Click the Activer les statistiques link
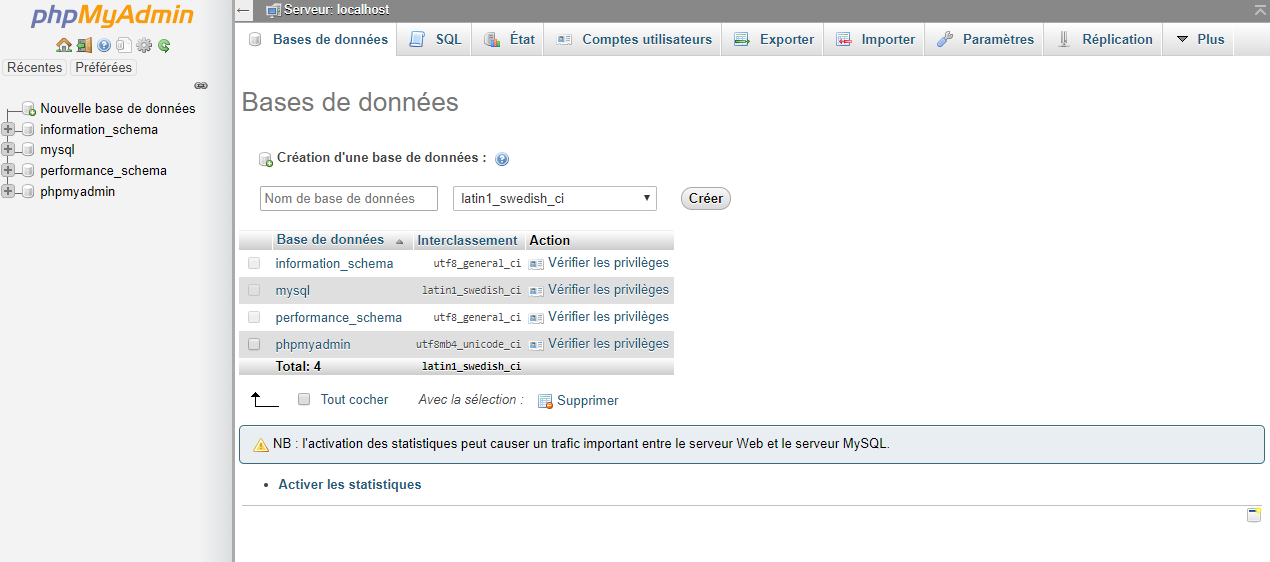 coord(349,484)
